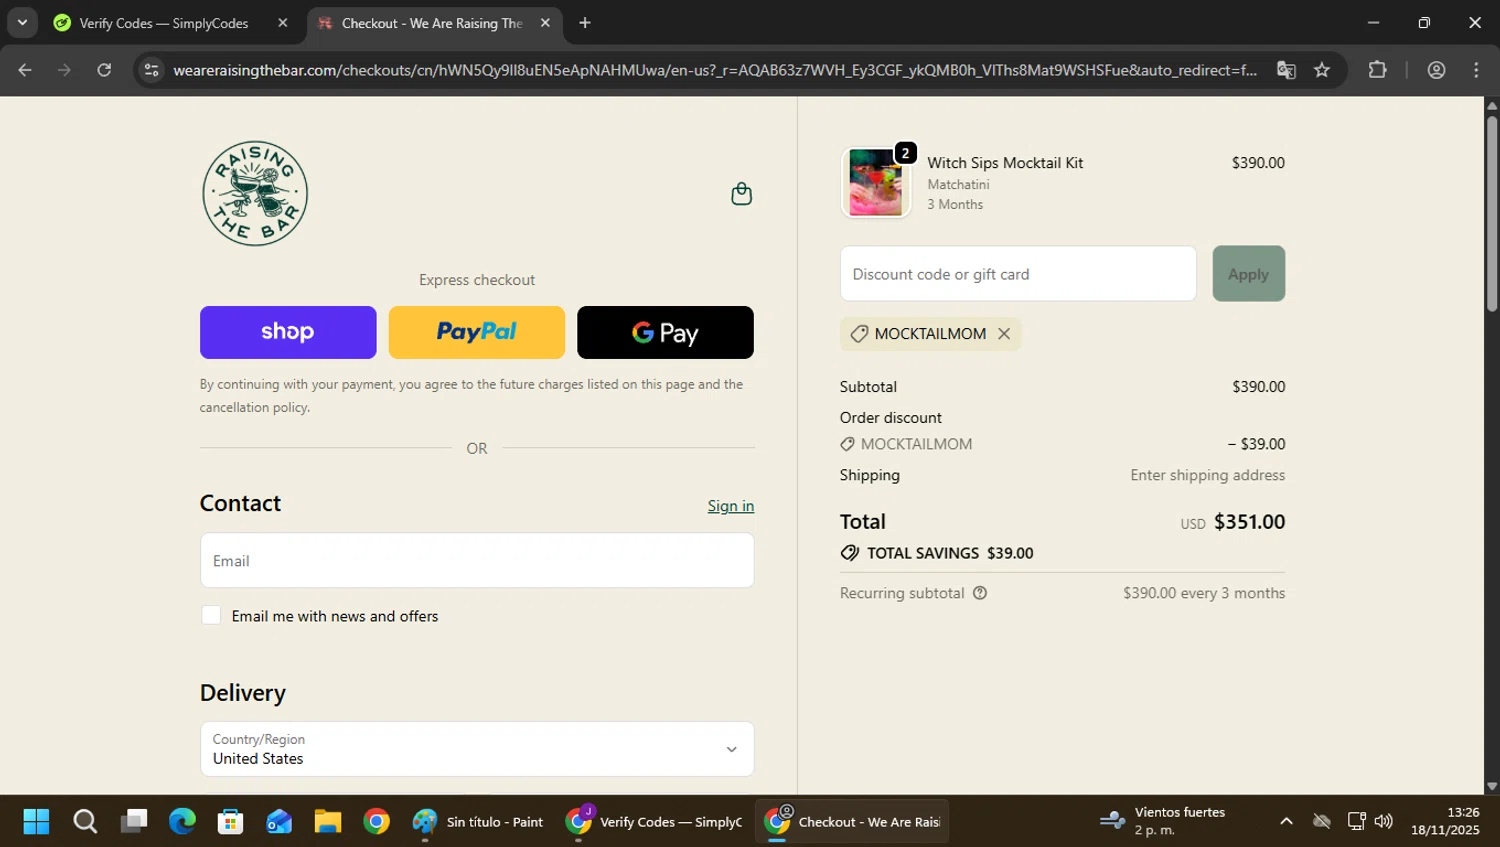Viewport: 1500px width, 847px height.
Task: Open Outlook from the taskbar
Action: click(x=279, y=822)
